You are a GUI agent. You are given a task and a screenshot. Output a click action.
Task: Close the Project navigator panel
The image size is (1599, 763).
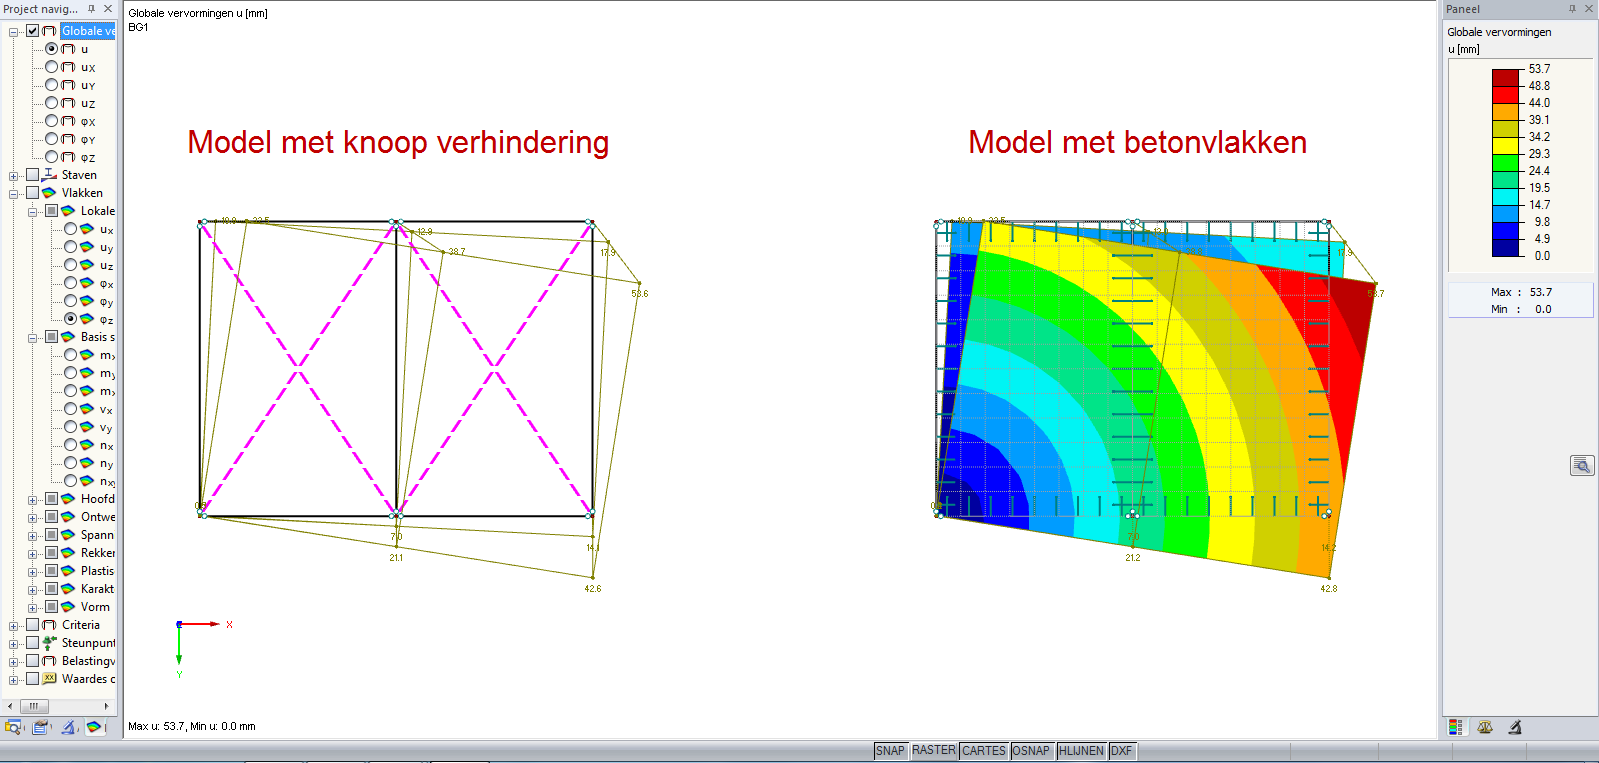(x=108, y=8)
